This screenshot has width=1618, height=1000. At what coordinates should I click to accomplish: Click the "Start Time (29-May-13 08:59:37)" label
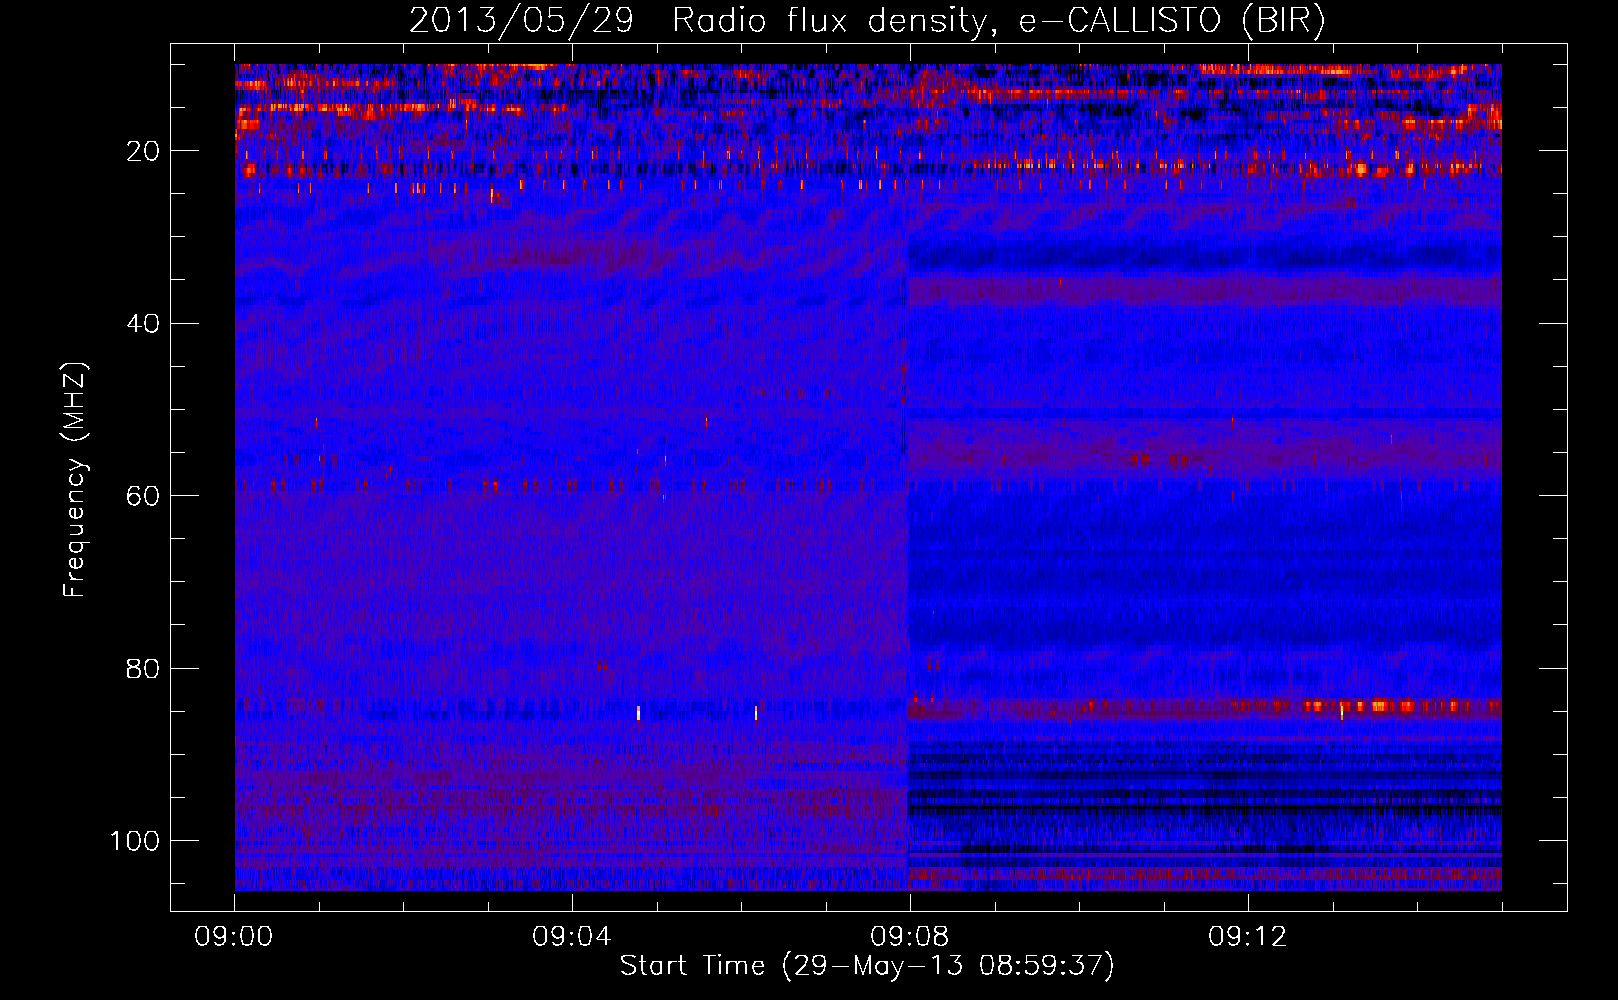(x=867, y=966)
